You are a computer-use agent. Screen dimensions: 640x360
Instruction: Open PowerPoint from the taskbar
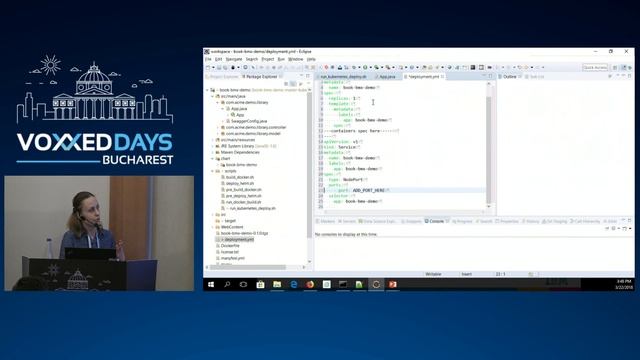tap(393, 284)
